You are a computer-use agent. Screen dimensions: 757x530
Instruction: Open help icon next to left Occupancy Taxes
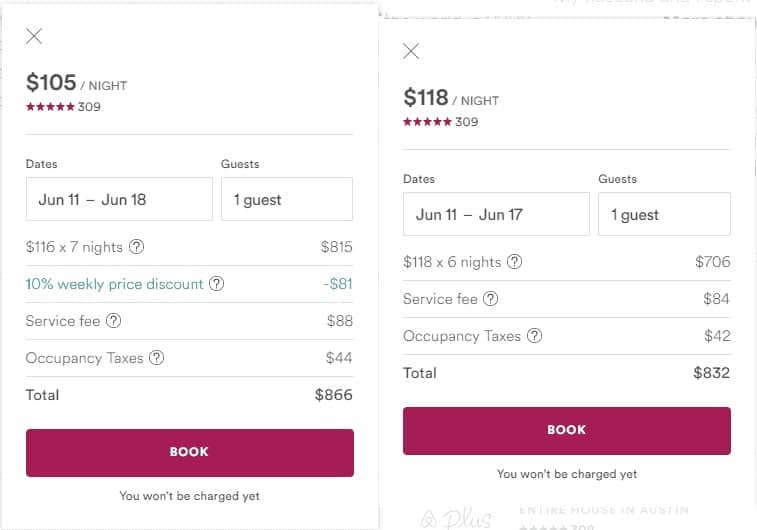(156, 358)
